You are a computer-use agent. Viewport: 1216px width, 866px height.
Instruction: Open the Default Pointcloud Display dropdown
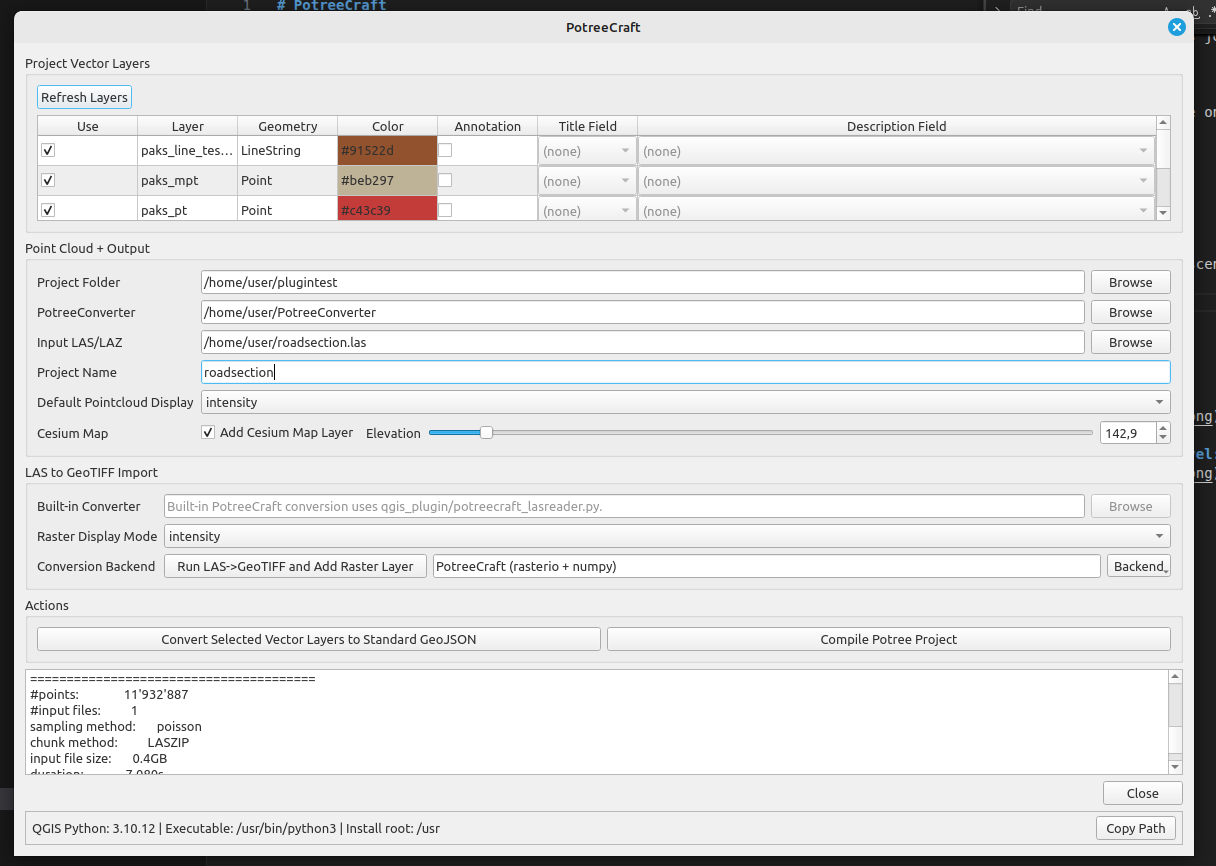[685, 402]
